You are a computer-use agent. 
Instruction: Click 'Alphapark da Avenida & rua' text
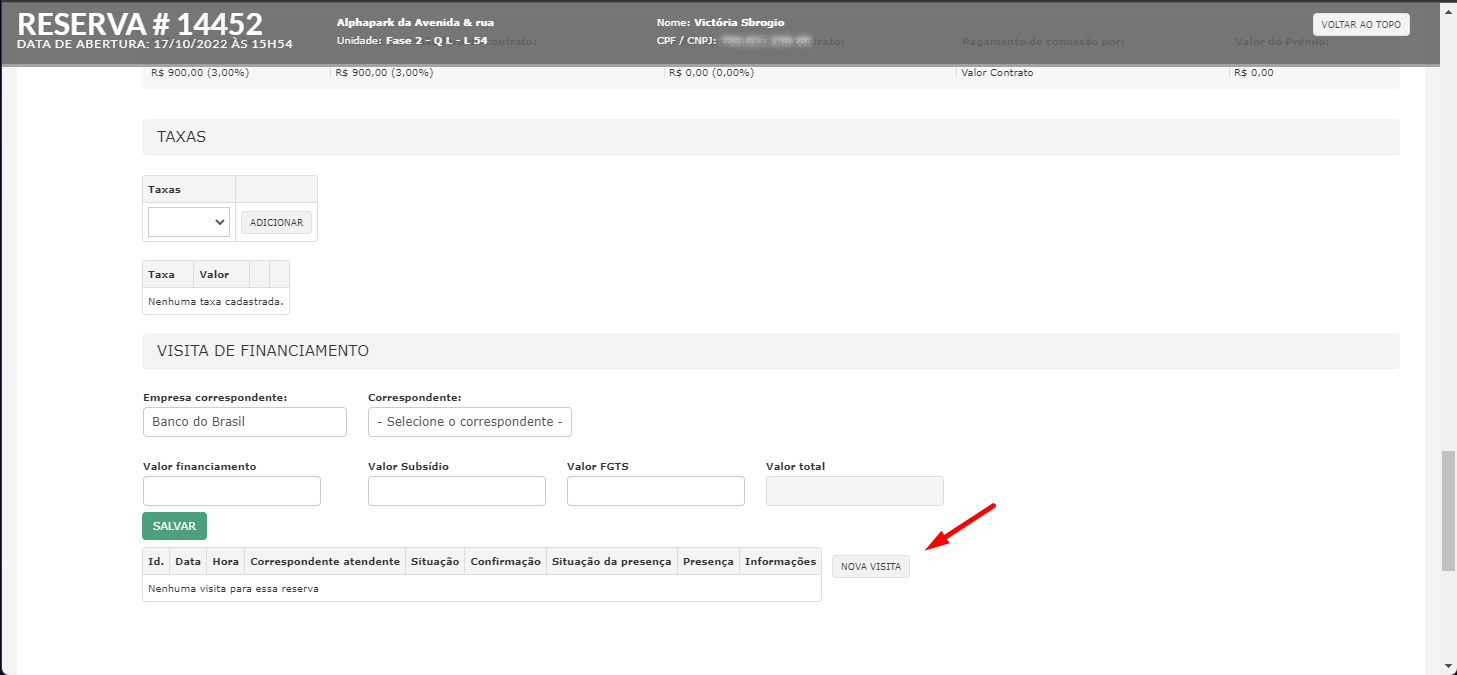coord(416,22)
